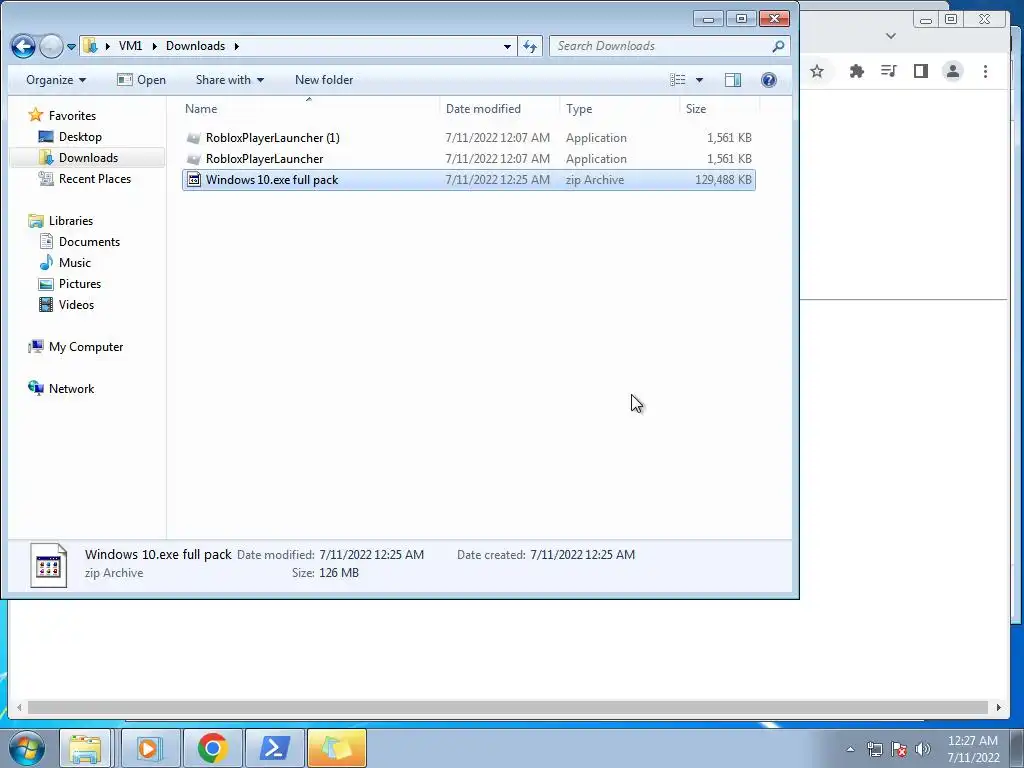Click Windows 10.exe full pack zip icon

[x=193, y=180]
